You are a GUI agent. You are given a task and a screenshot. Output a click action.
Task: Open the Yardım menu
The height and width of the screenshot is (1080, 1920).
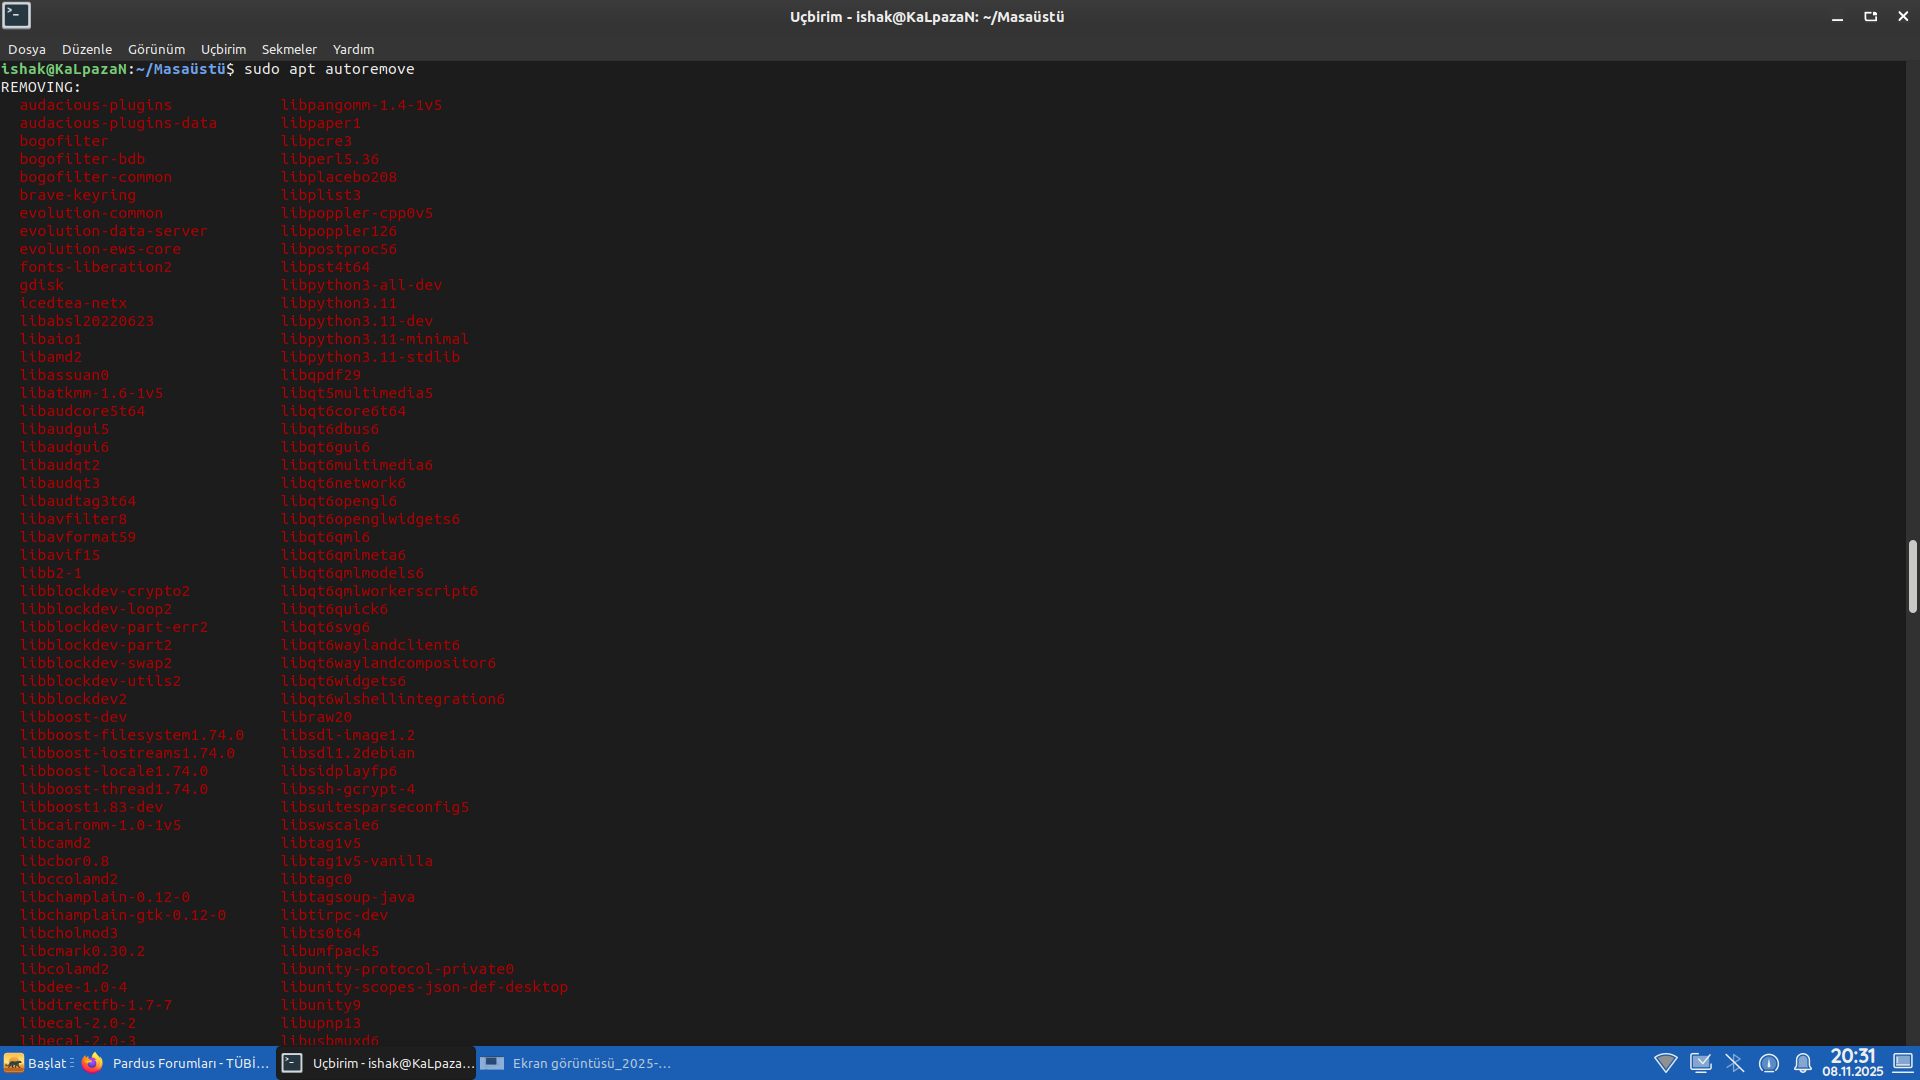pyautogui.click(x=353, y=49)
